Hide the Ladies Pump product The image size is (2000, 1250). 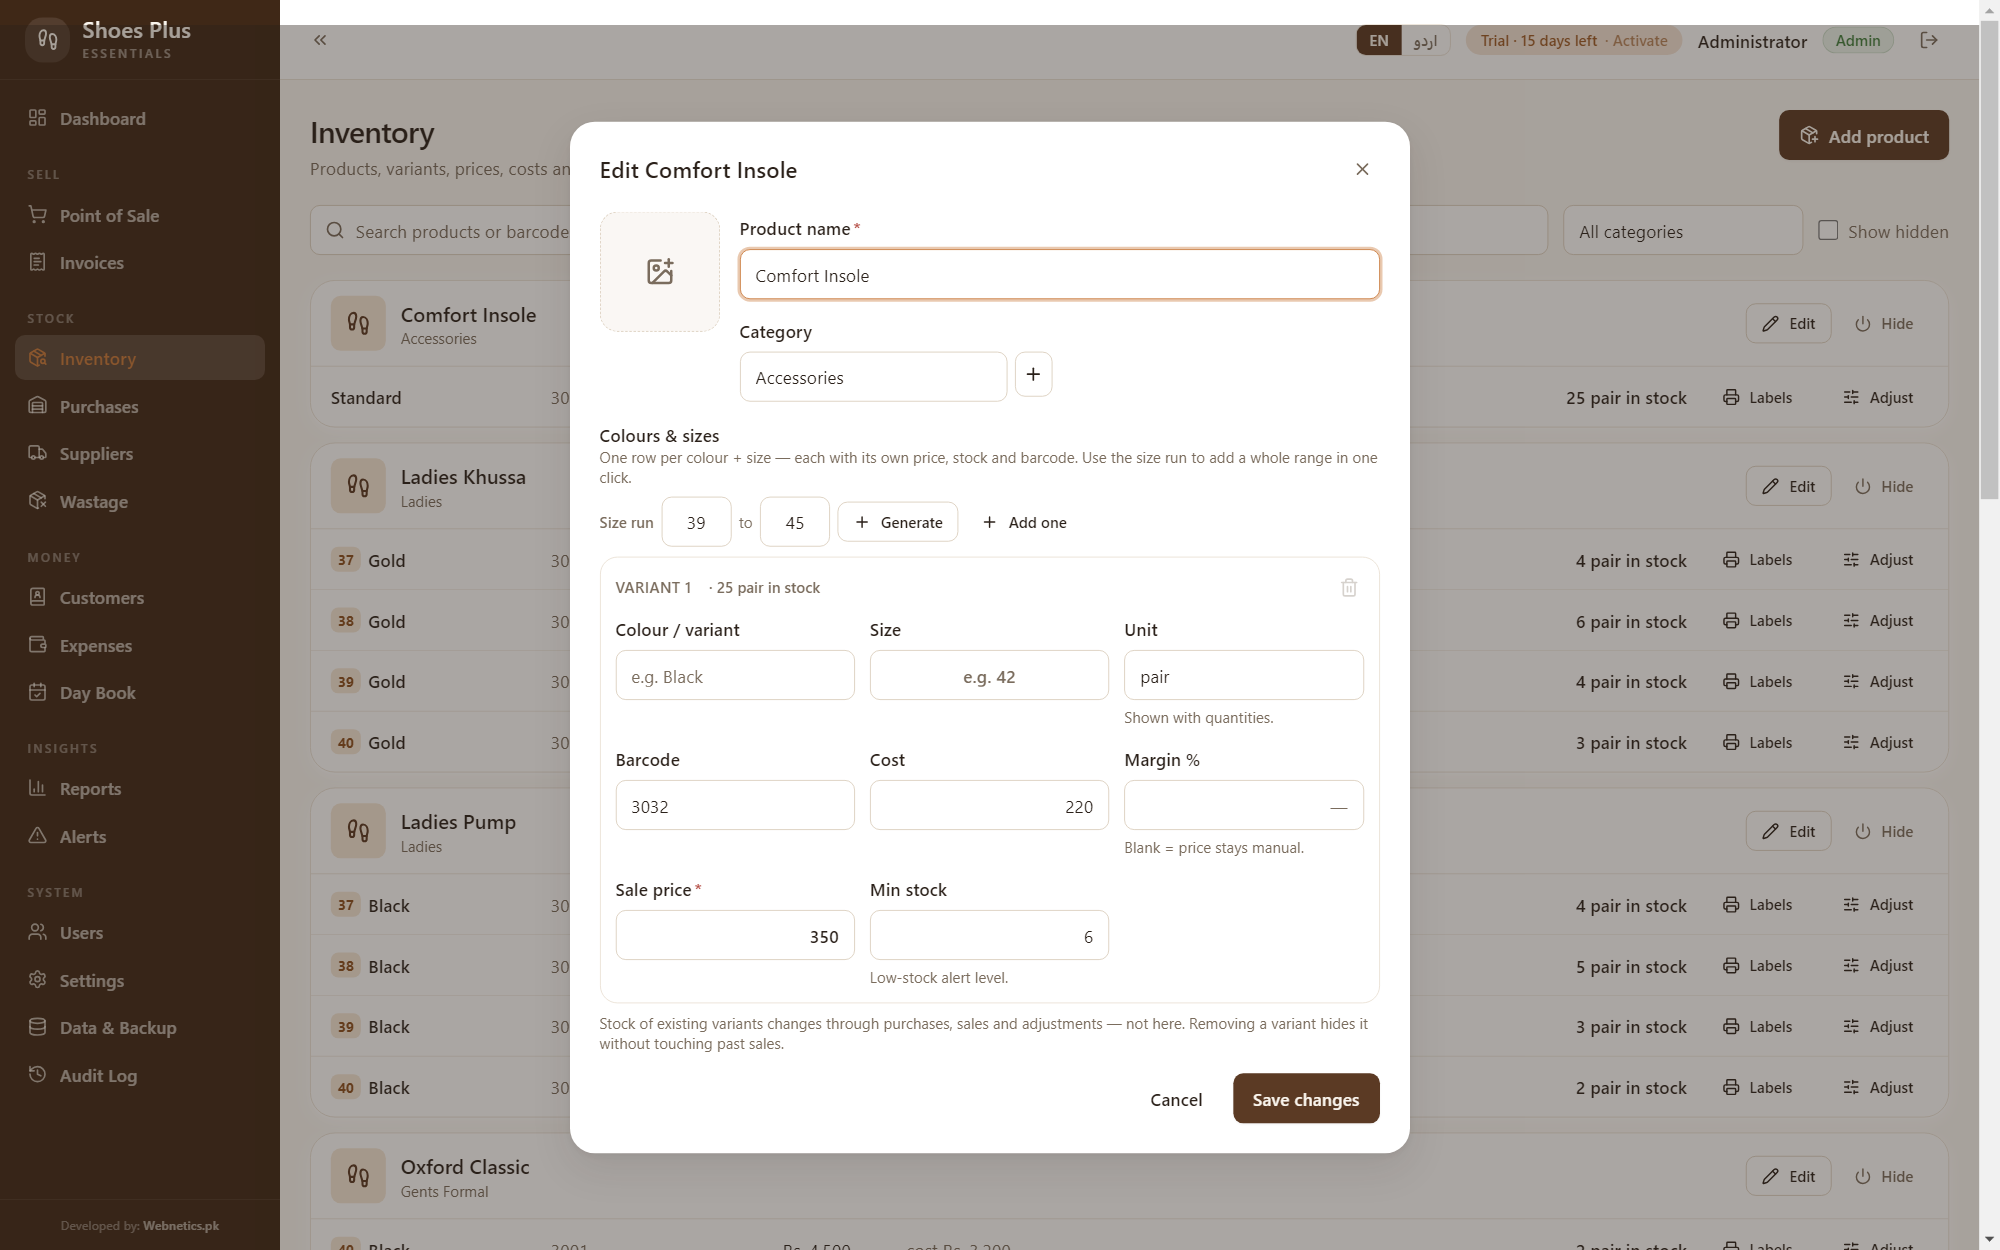coord(1884,831)
